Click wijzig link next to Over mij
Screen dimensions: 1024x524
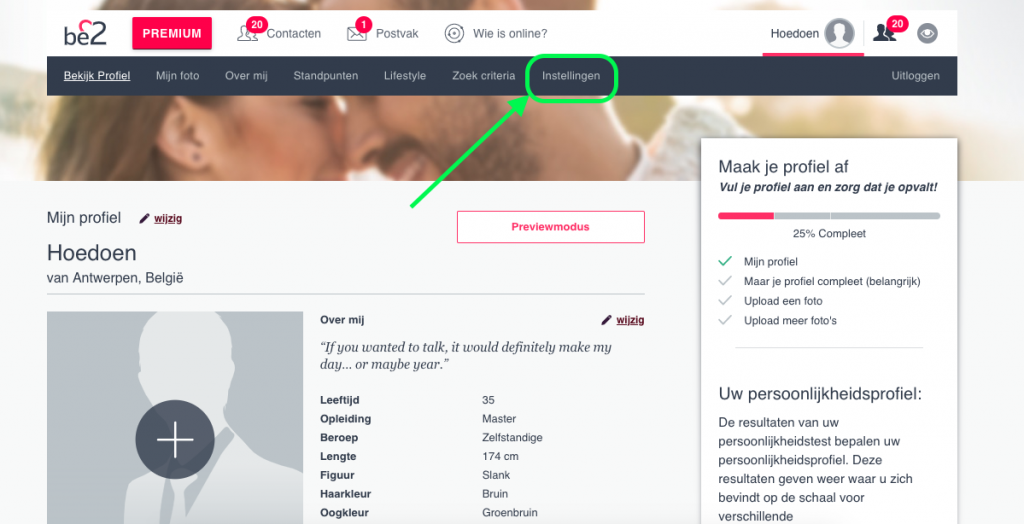pos(630,319)
